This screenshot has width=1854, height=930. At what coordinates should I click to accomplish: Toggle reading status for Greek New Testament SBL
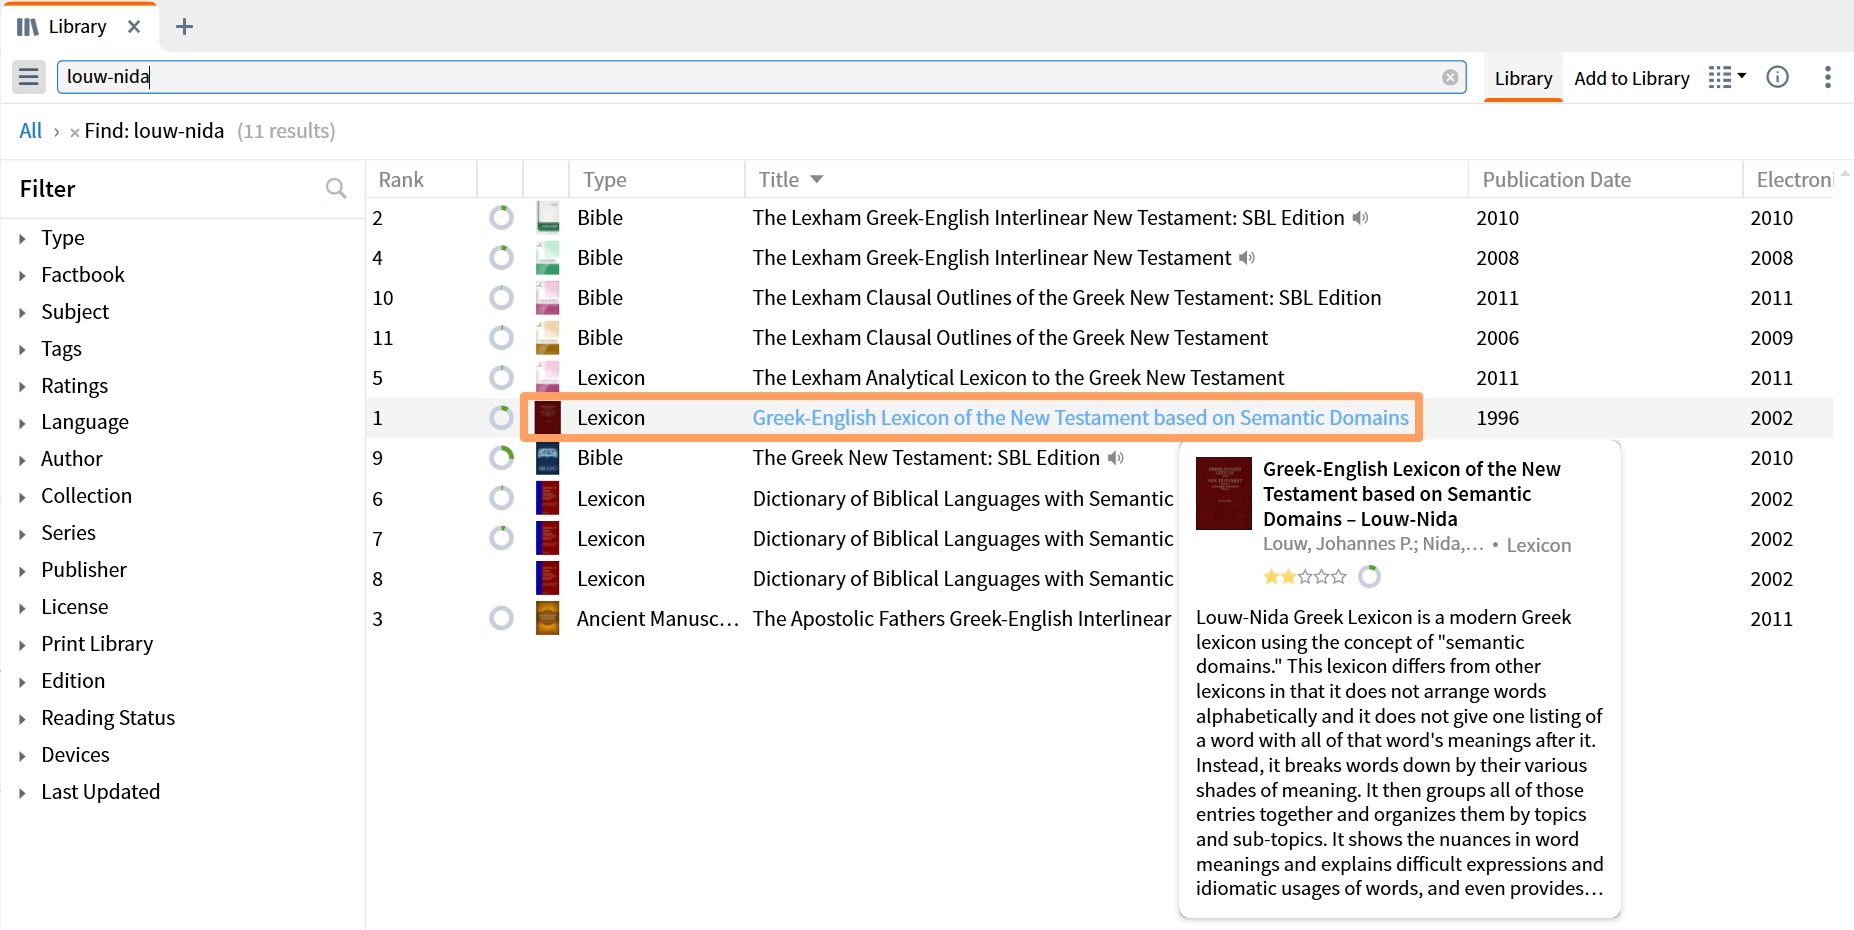coord(501,458)
